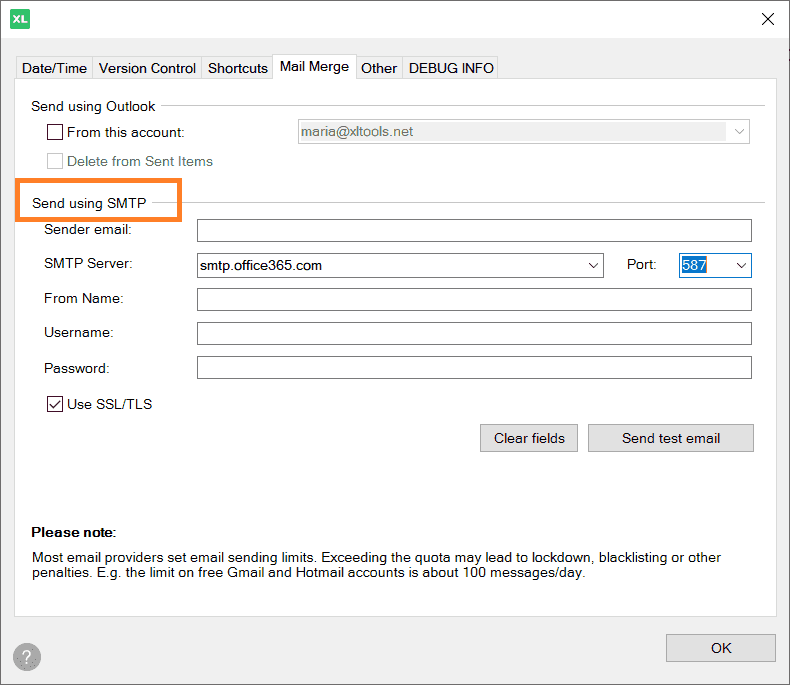Uncheck the 'Use SSL/TLS' checkbox
The height and width of the screenshot is (685, 790).
coord(55,404)
